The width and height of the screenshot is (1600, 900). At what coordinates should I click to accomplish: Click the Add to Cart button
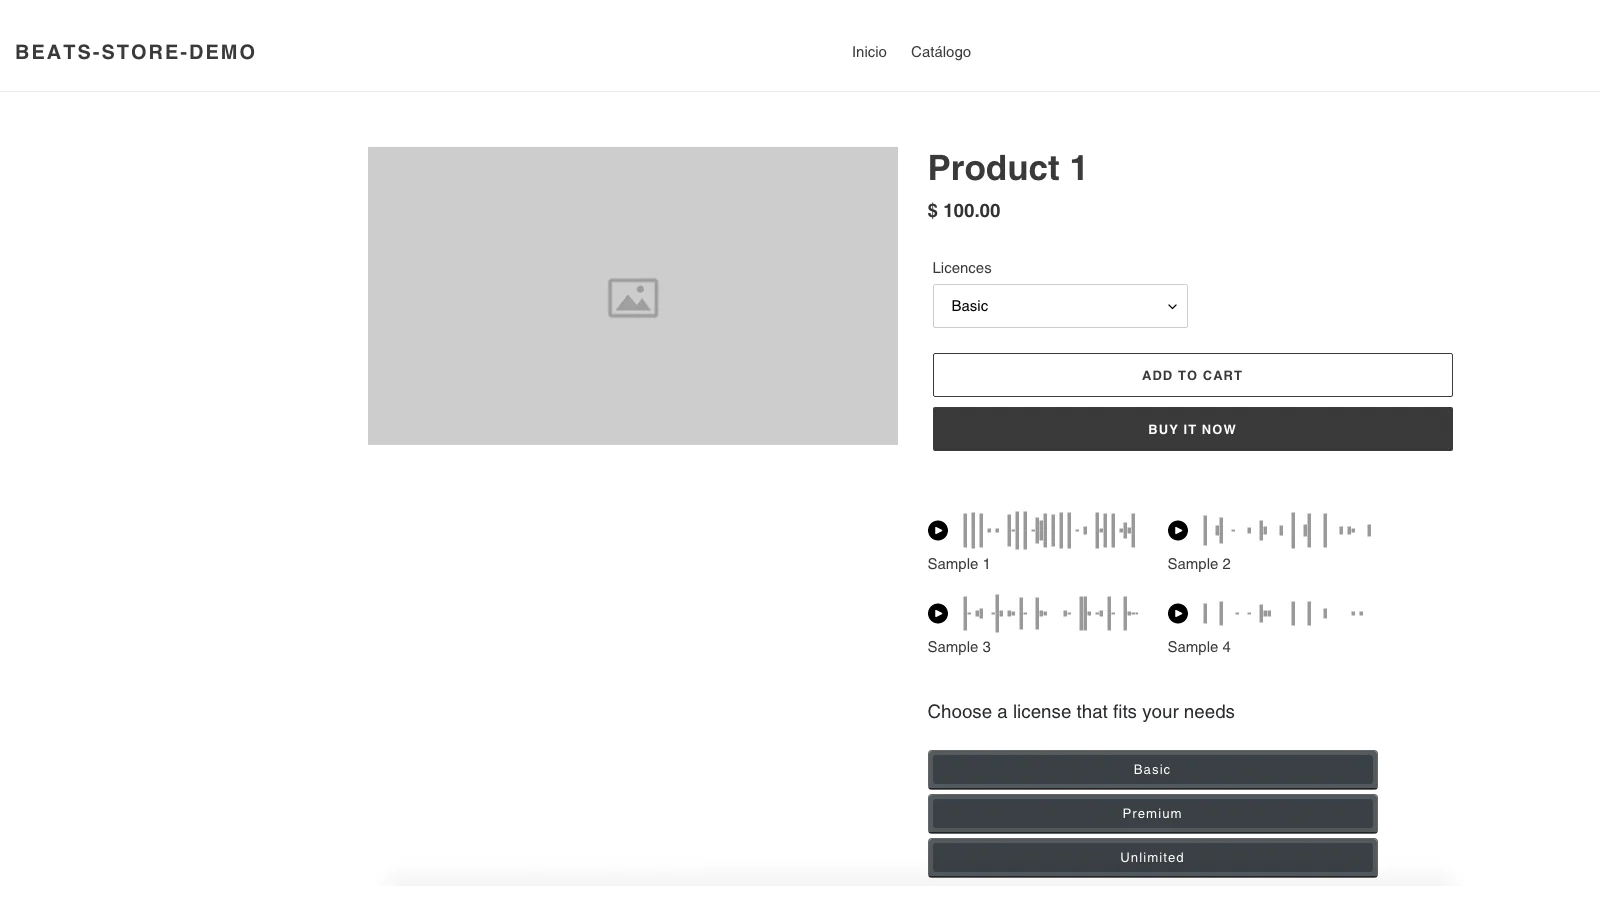pos(1192,375)
